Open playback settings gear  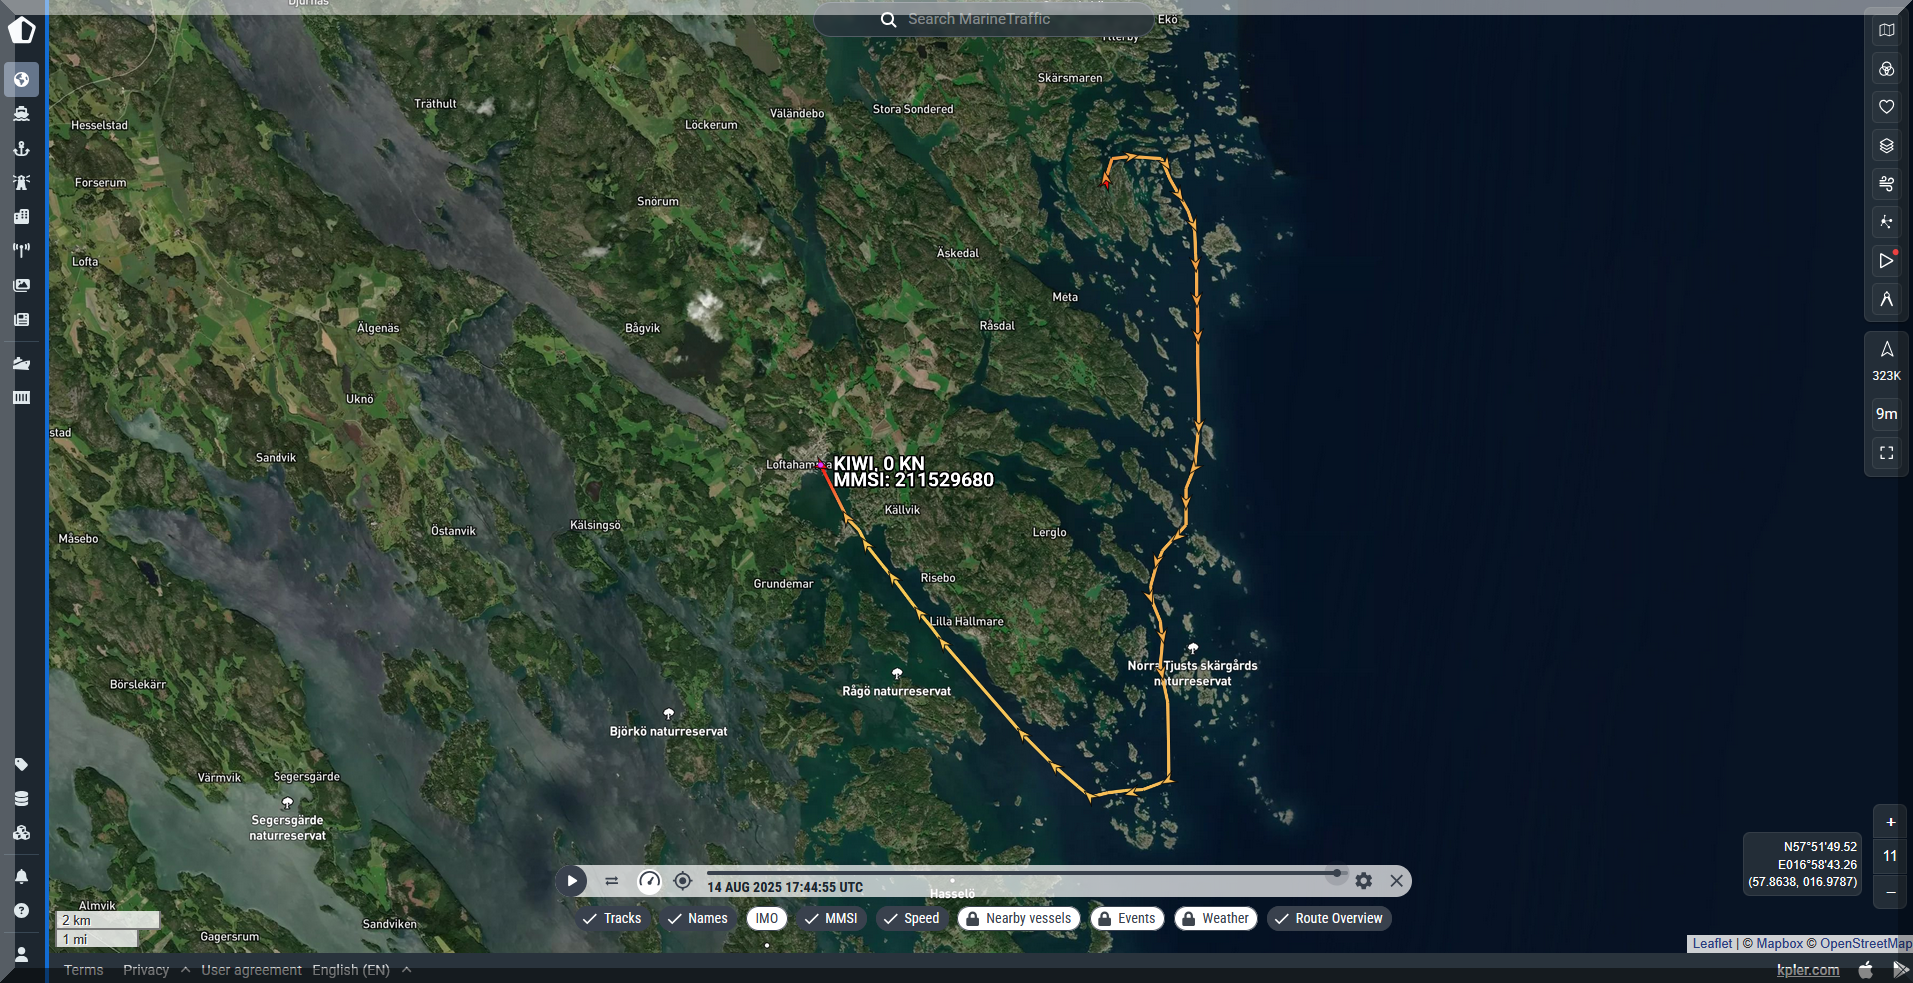pos(1363,881)
